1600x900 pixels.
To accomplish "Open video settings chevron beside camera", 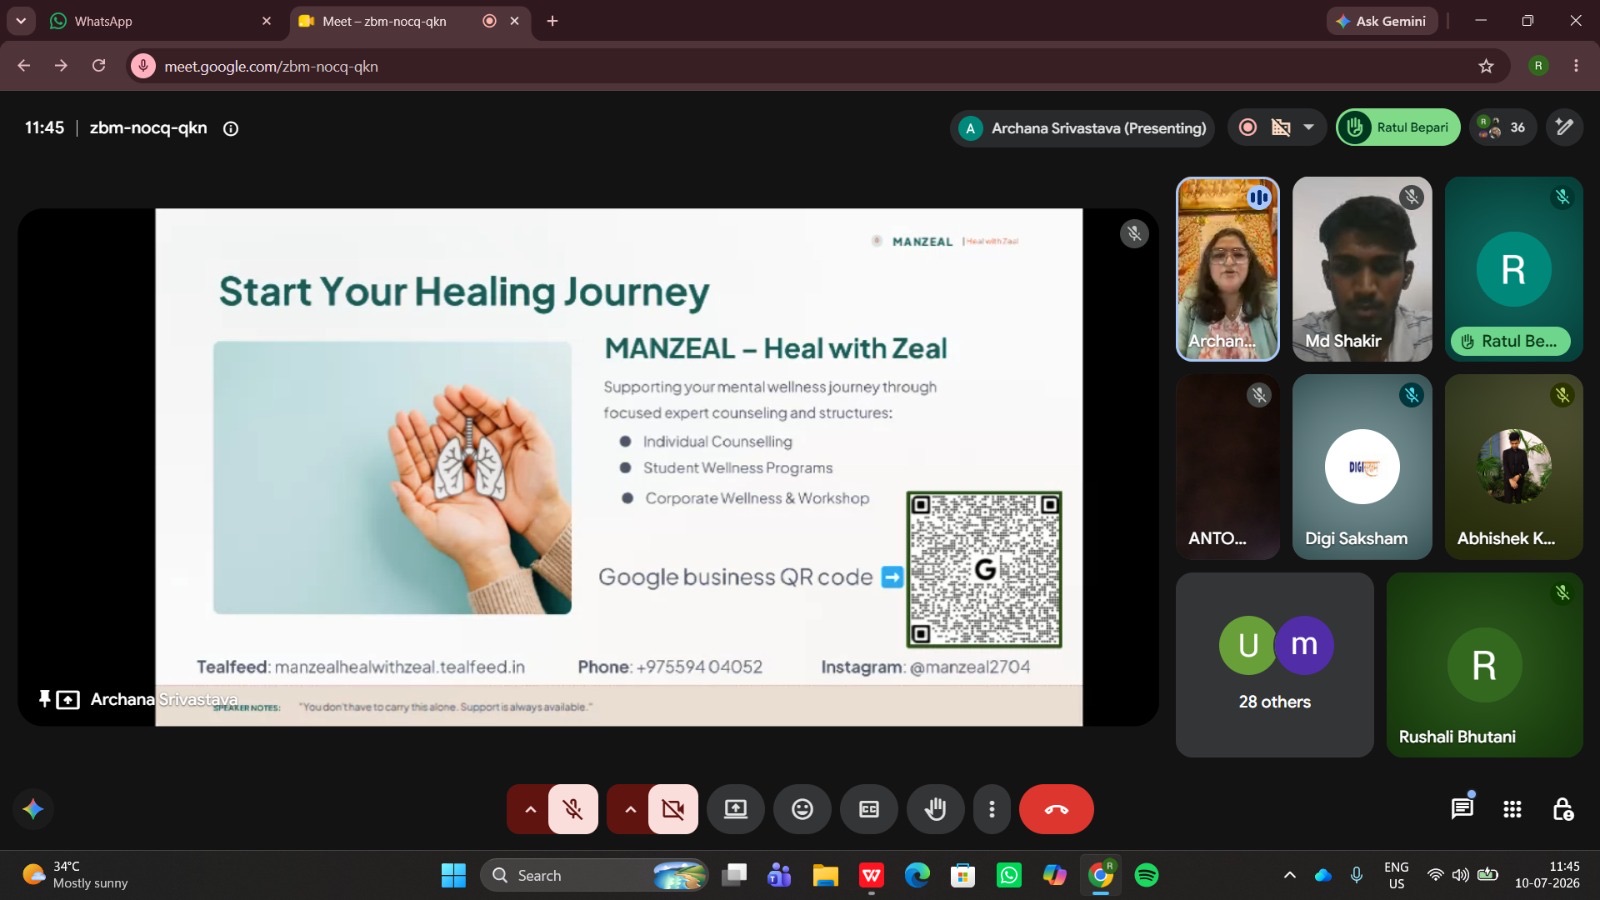I will [630, 809].
